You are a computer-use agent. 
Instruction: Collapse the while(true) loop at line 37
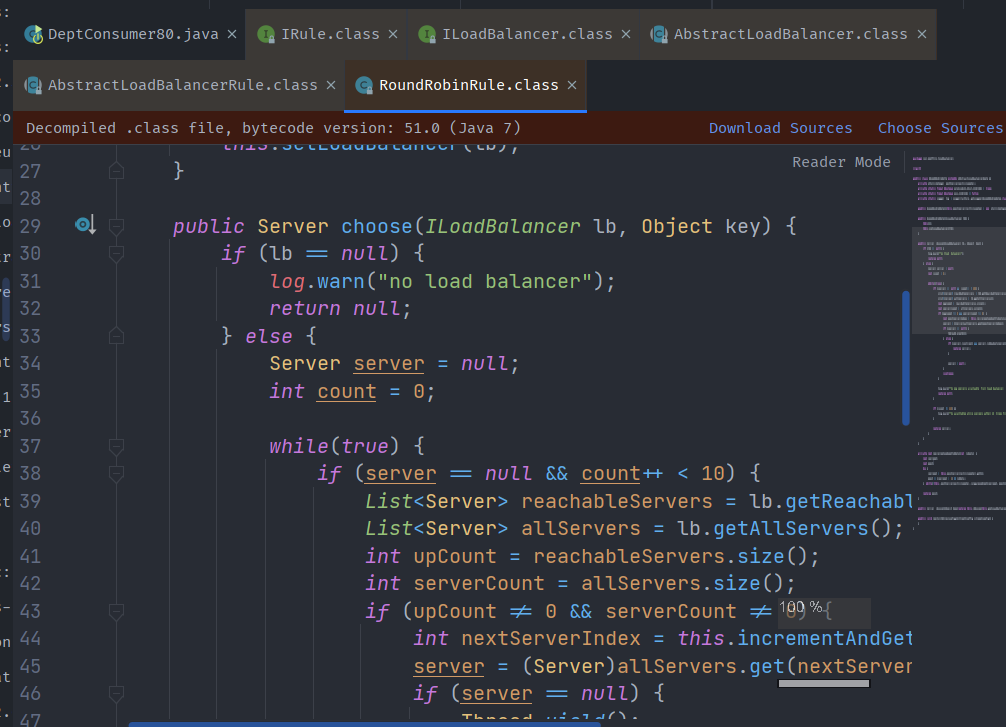(x=117, y=446)
